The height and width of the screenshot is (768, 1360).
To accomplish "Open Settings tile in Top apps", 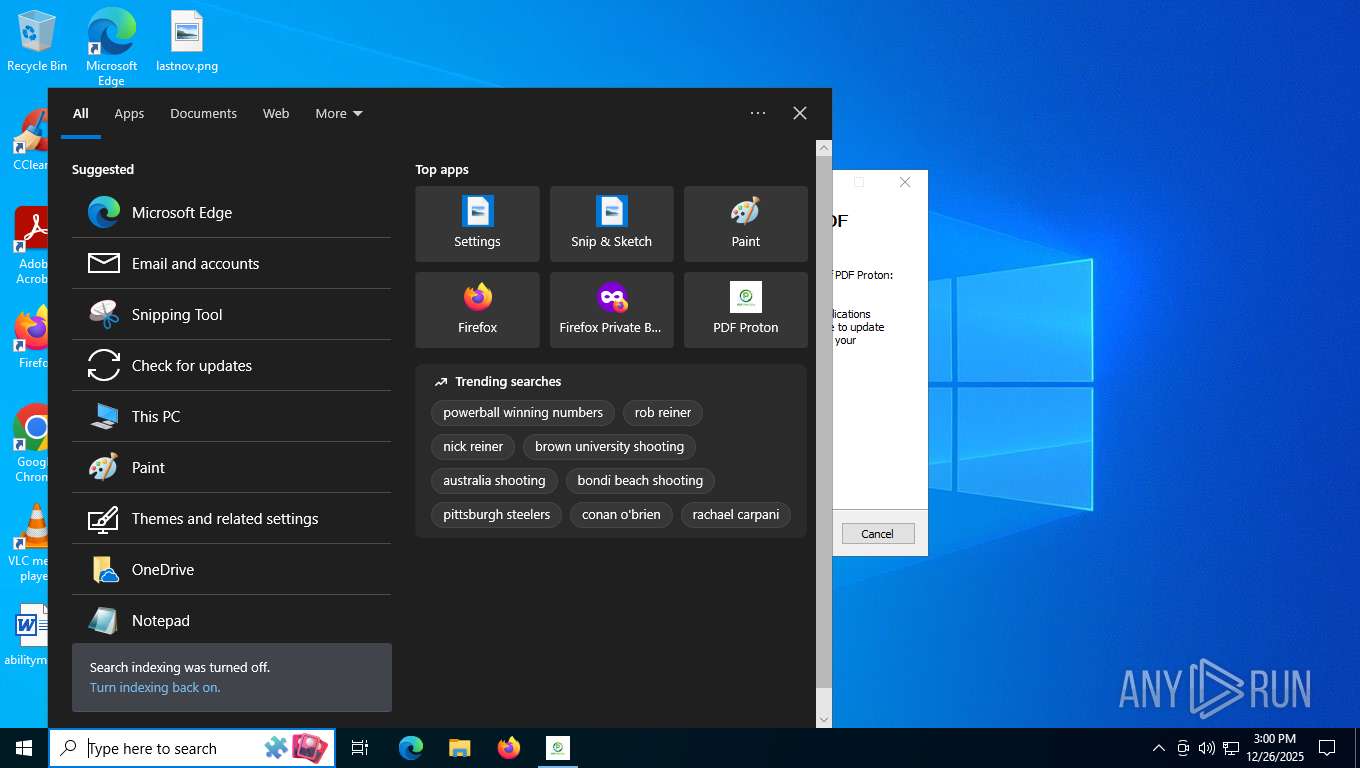I will (x=477, y=224).
